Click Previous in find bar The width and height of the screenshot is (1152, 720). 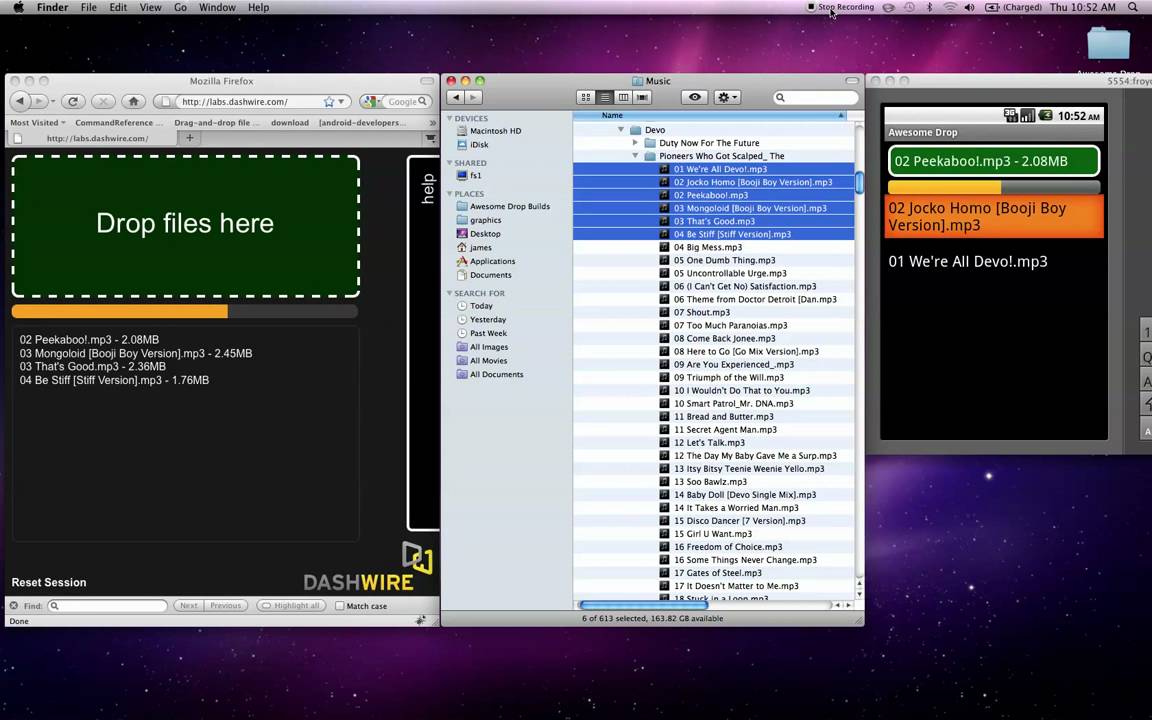pos(226,605)
